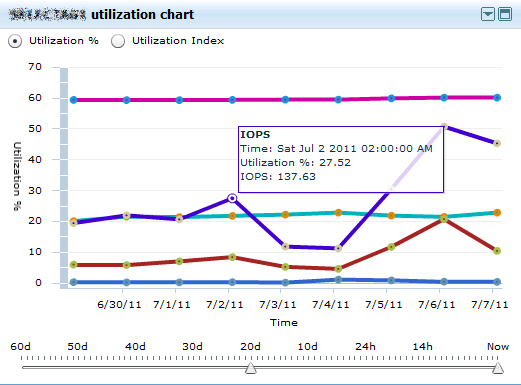Click the 6/30/11 x-axis date label
521x385 pixels.
click(x=119, y=305)
